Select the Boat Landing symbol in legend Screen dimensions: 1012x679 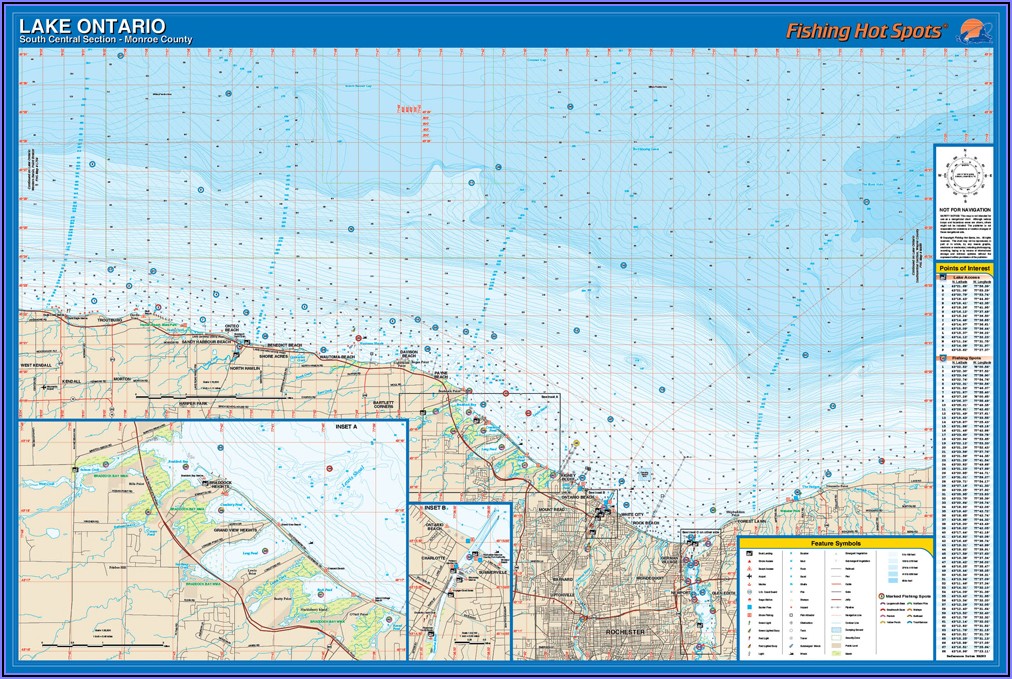(x=749, y=553)
